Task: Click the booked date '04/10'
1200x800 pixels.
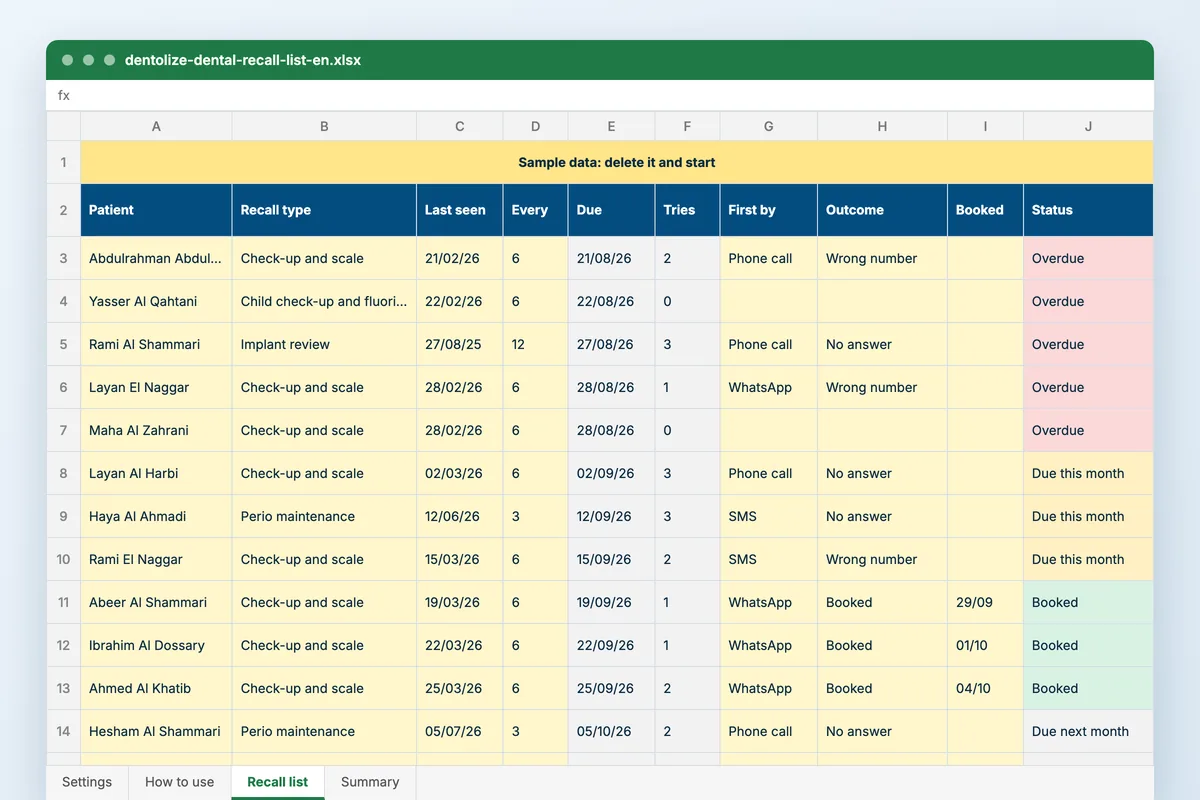Action: [x=985, y=688]
